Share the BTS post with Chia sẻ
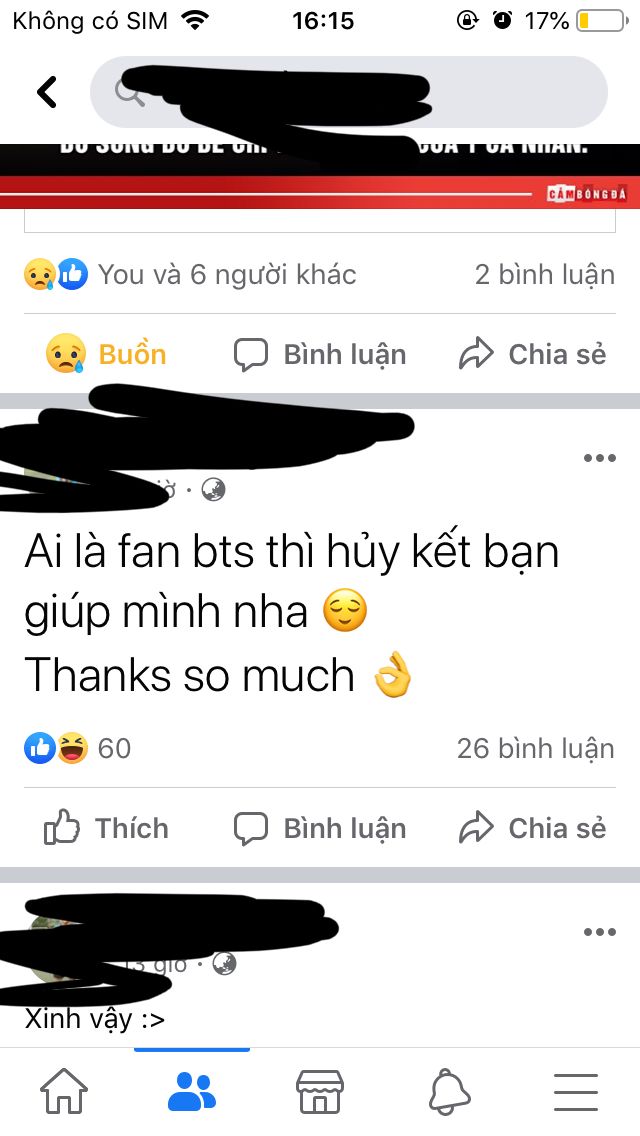The image size is (640, 1136). pyautogui.click(x=533, y=828)
